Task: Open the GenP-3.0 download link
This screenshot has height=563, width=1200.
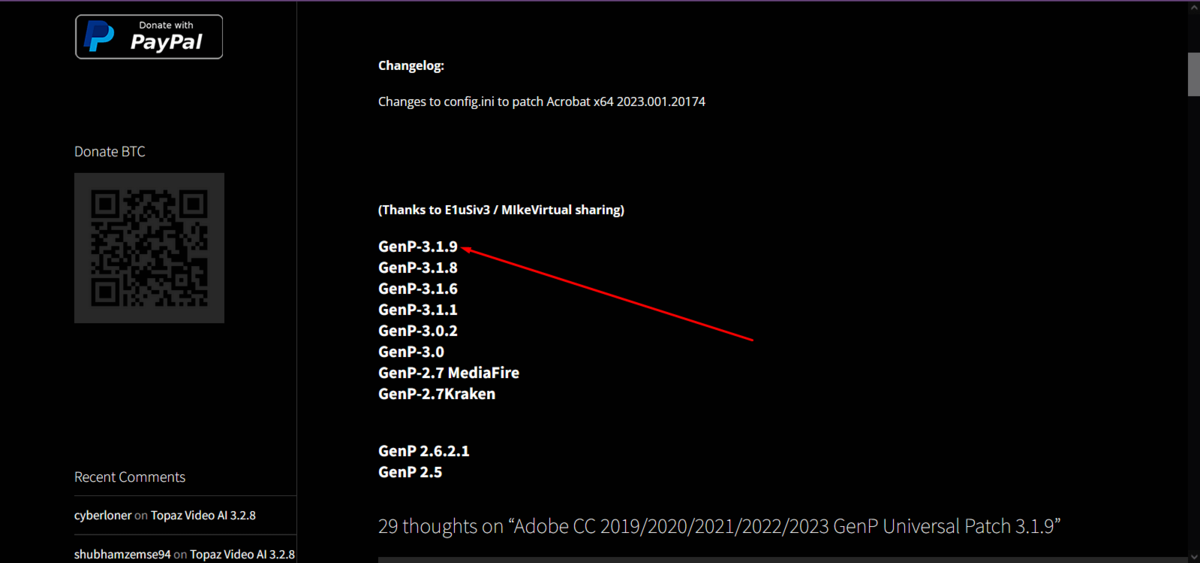Action: [x=411, y=351]
